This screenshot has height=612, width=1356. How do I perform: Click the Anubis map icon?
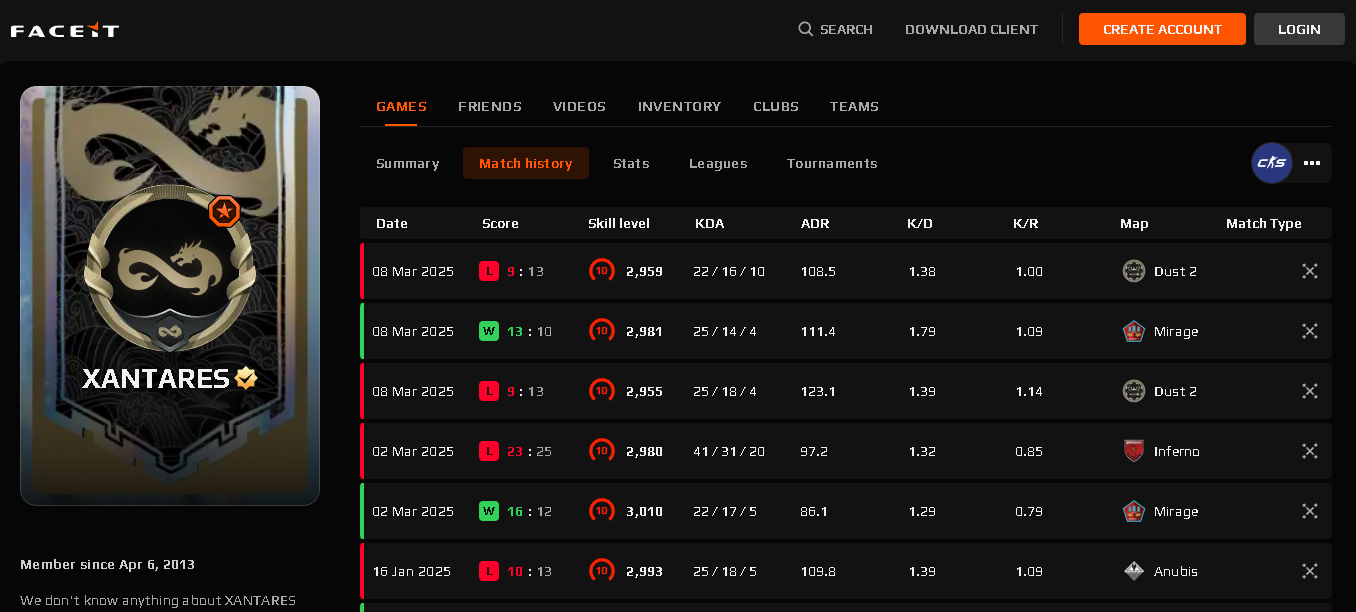(1133, 571)
